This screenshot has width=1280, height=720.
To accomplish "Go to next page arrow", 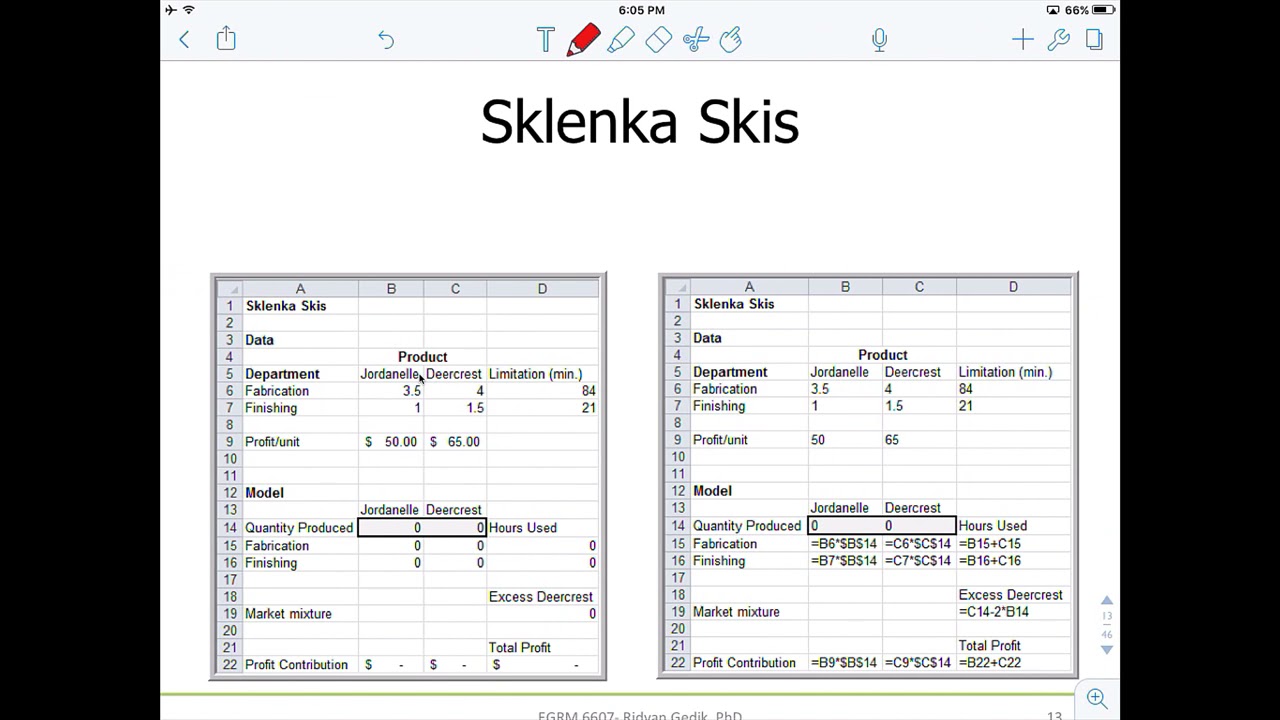I will coord(1107,649).
